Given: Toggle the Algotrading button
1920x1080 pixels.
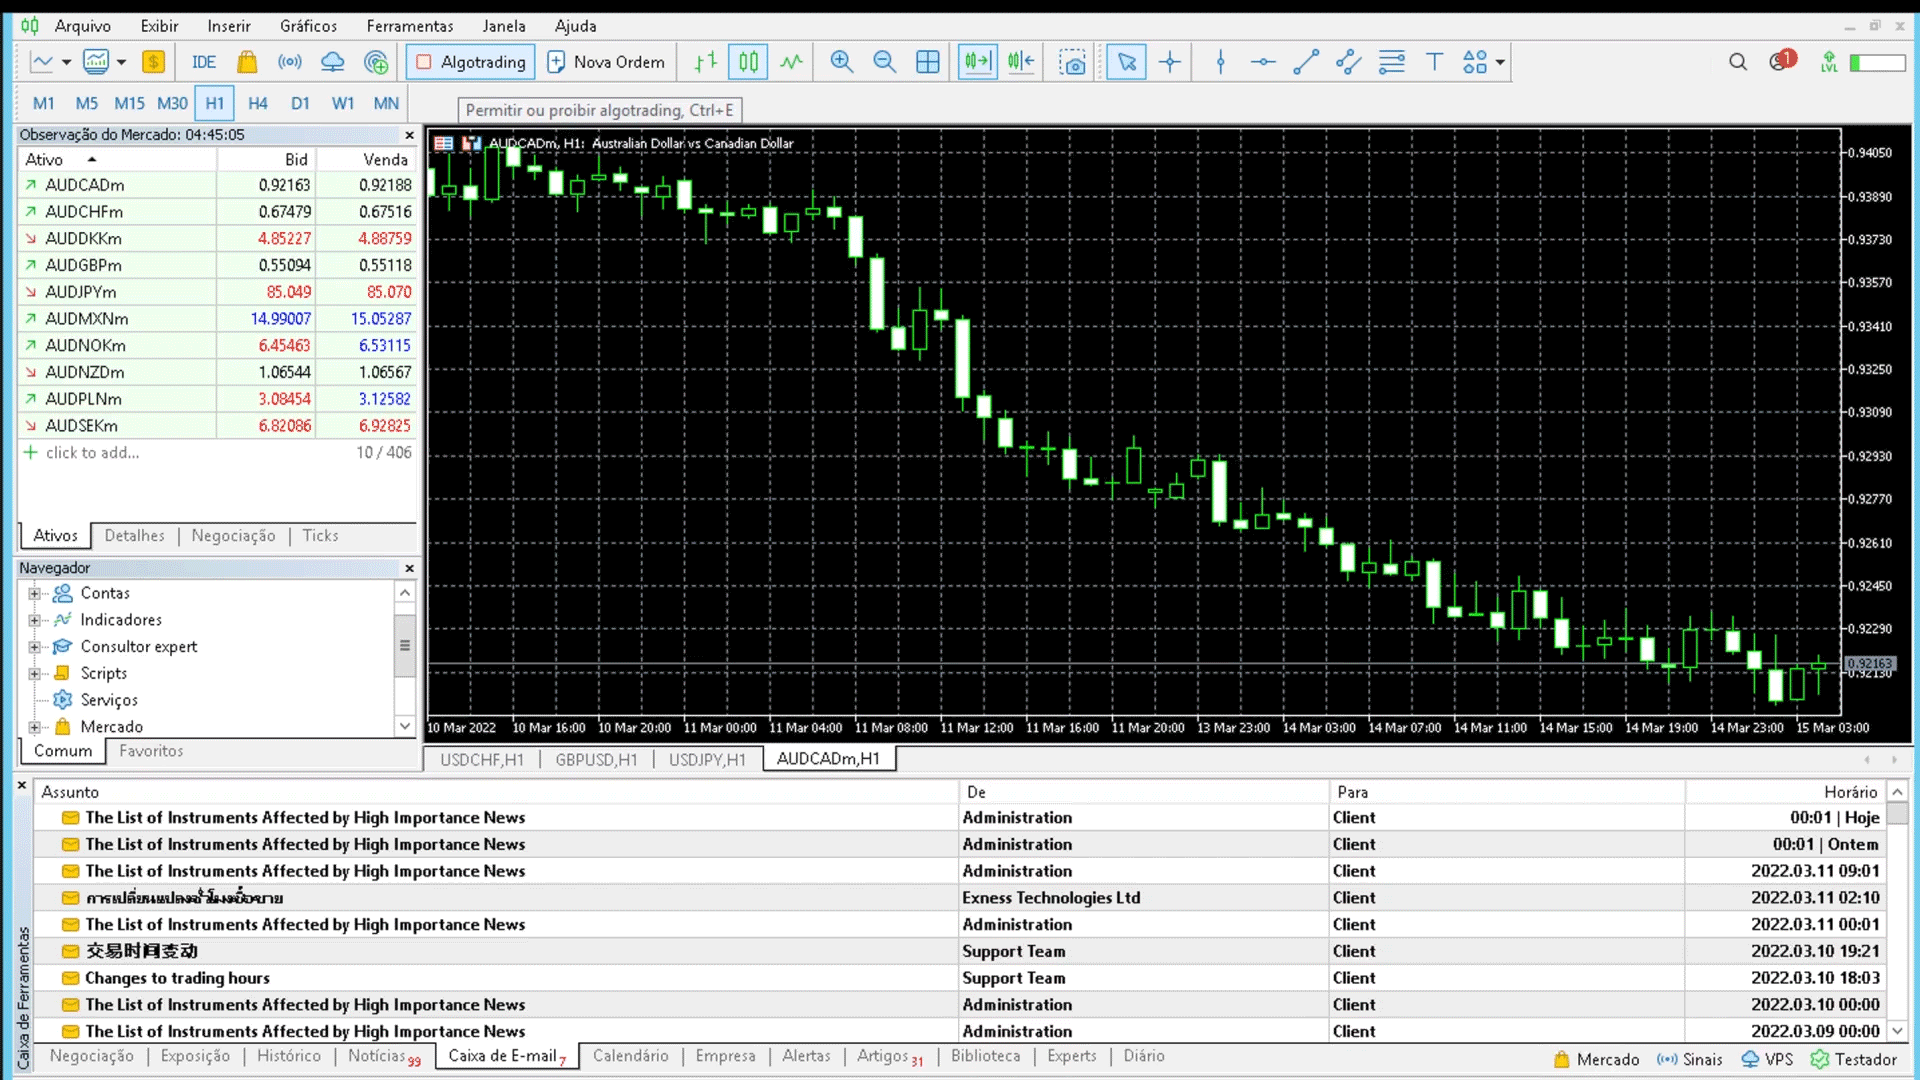Looking at the screenshot, I should pos(471,62).
